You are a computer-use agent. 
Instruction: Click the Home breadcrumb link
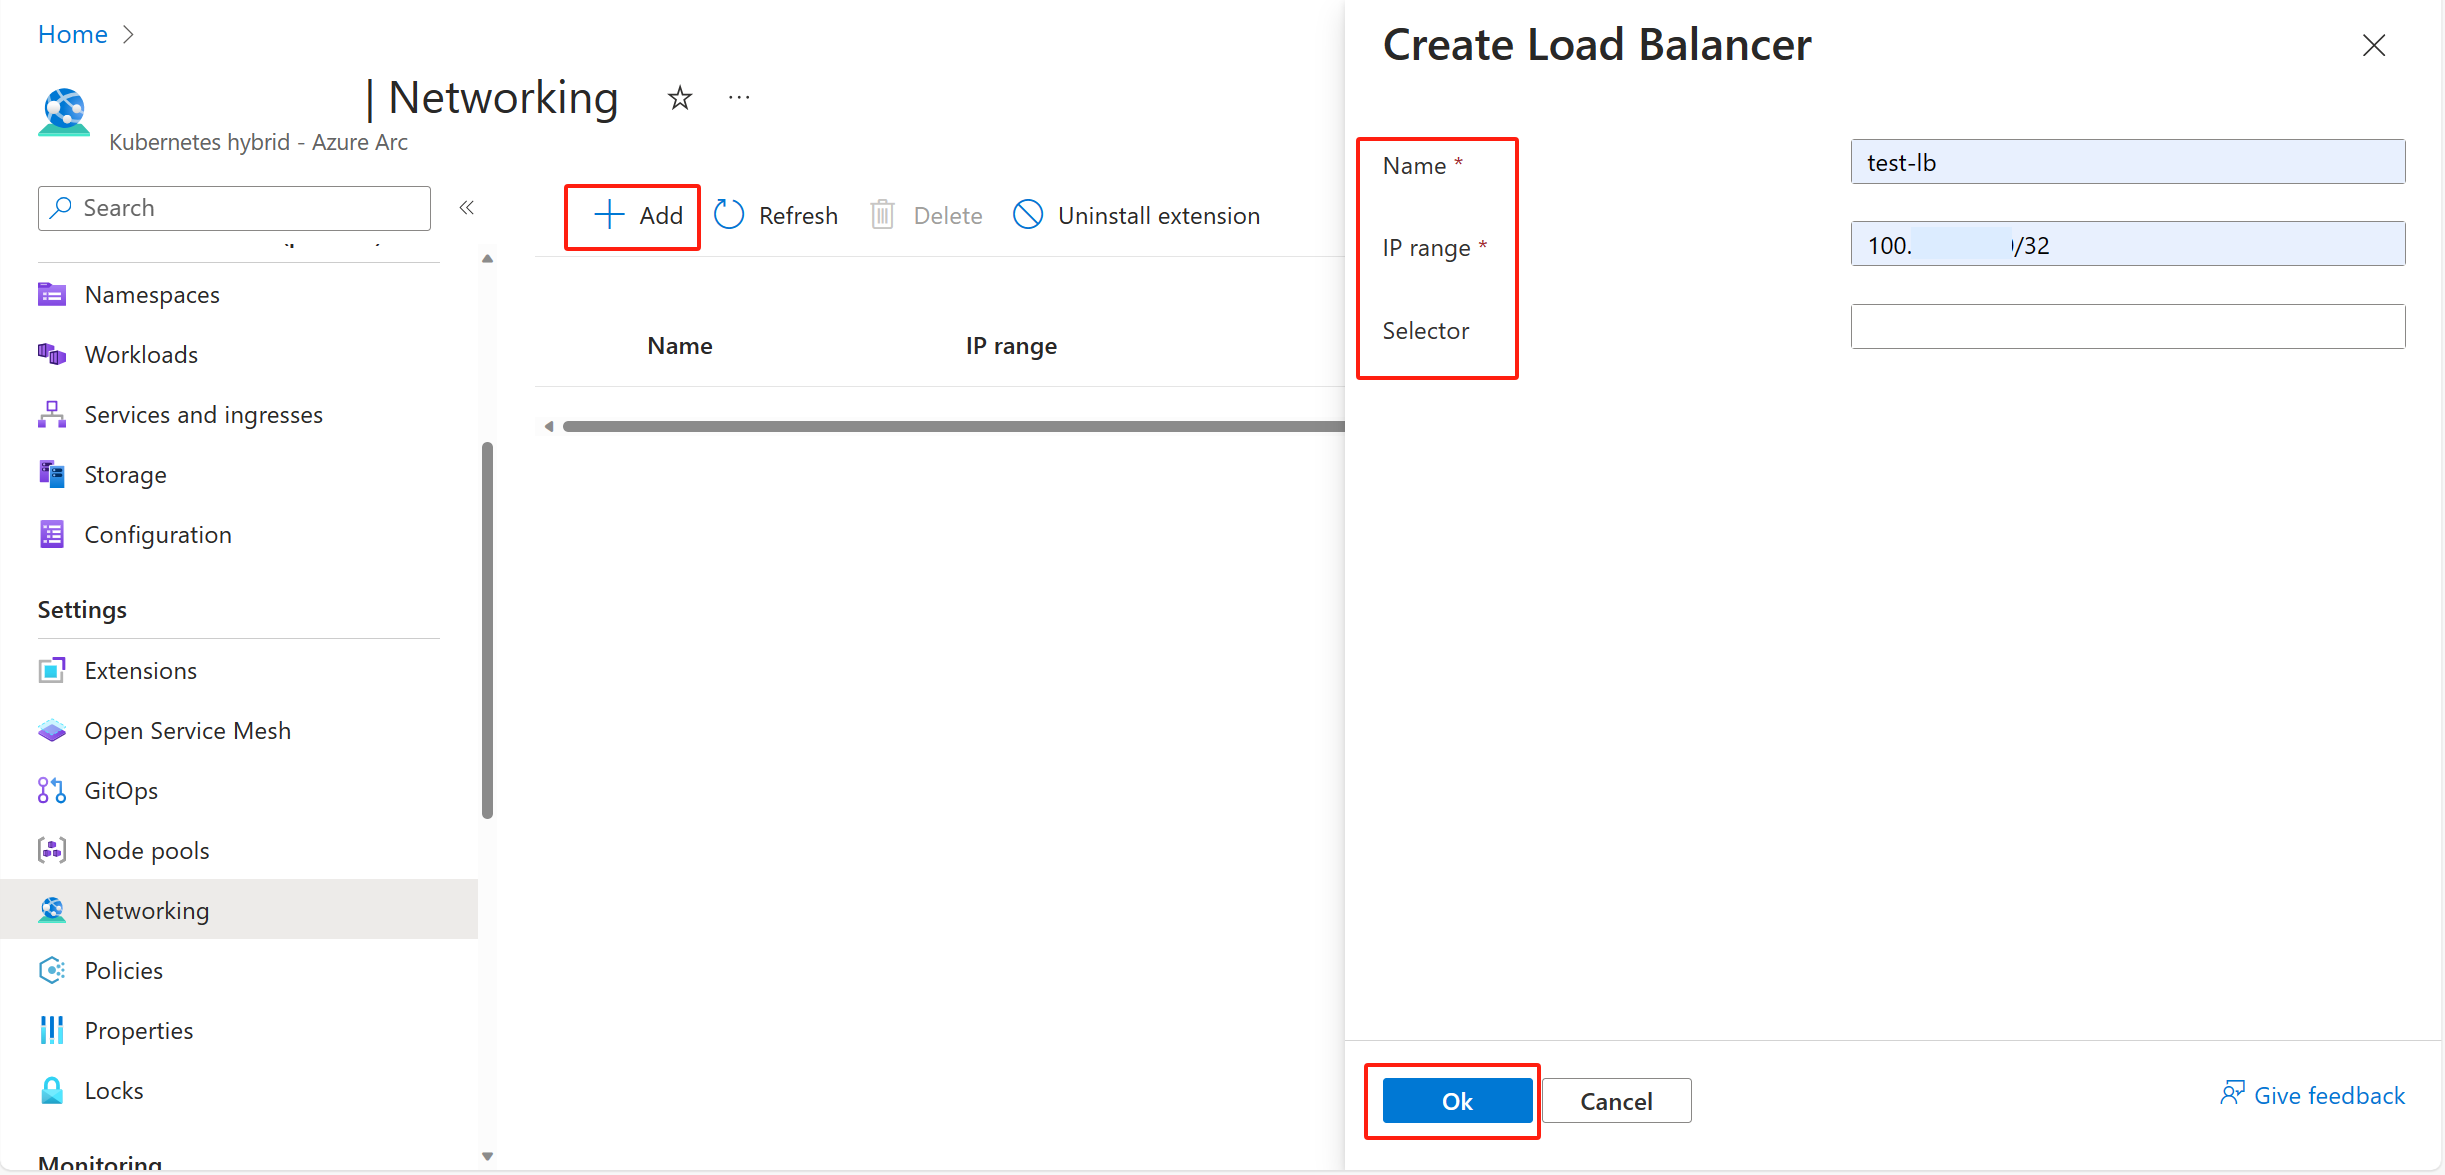[x=72, y=34]
